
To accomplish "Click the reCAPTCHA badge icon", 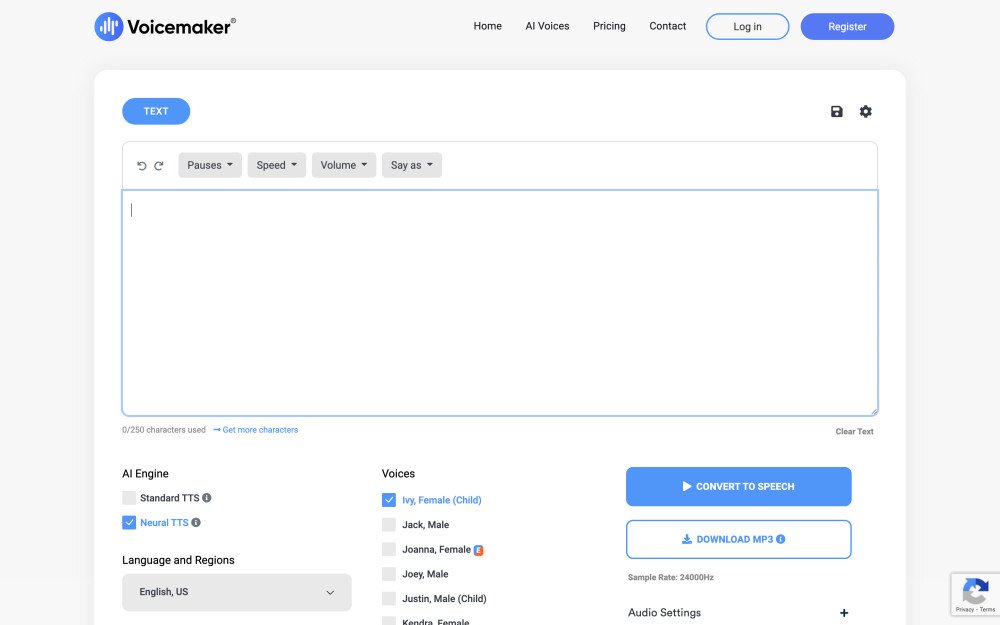I will pyautogui.click(x=974, y=591).
